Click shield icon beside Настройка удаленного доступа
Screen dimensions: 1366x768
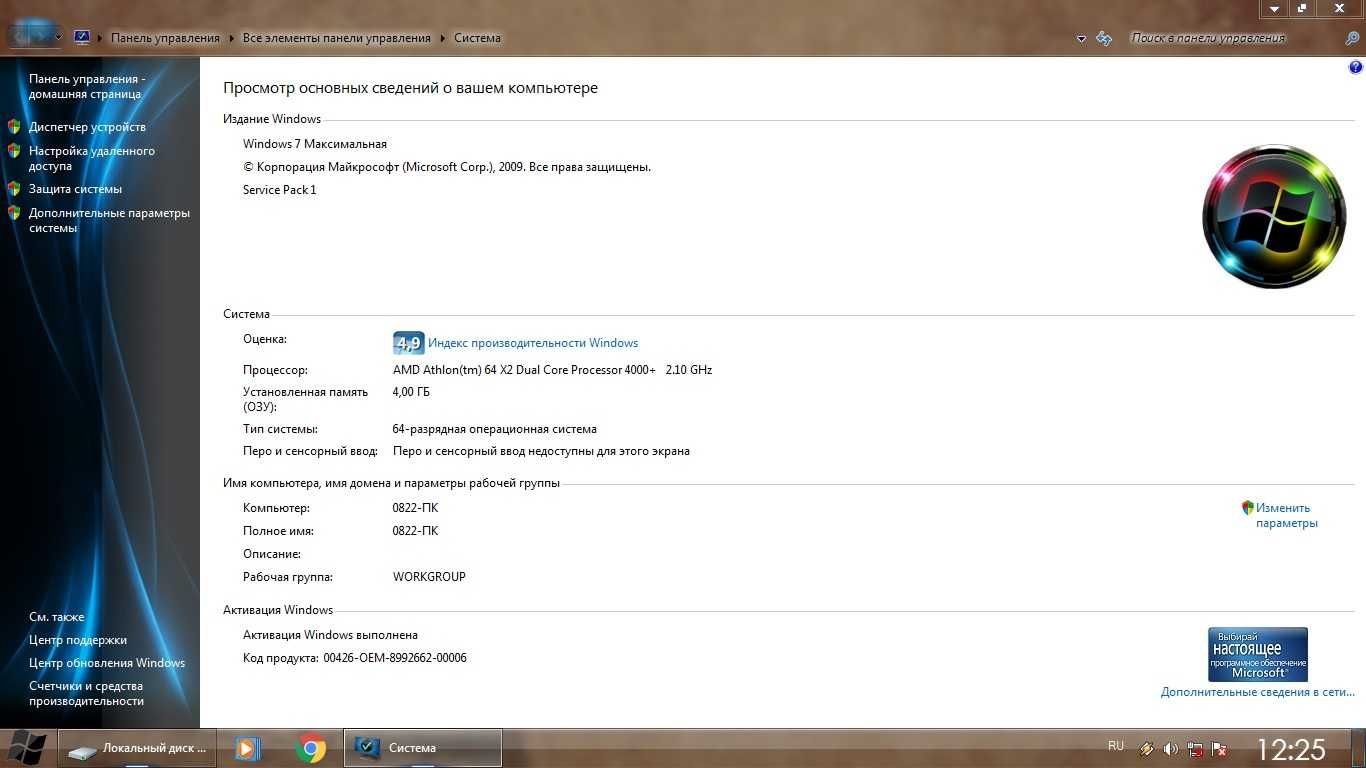tap(14, 151)
